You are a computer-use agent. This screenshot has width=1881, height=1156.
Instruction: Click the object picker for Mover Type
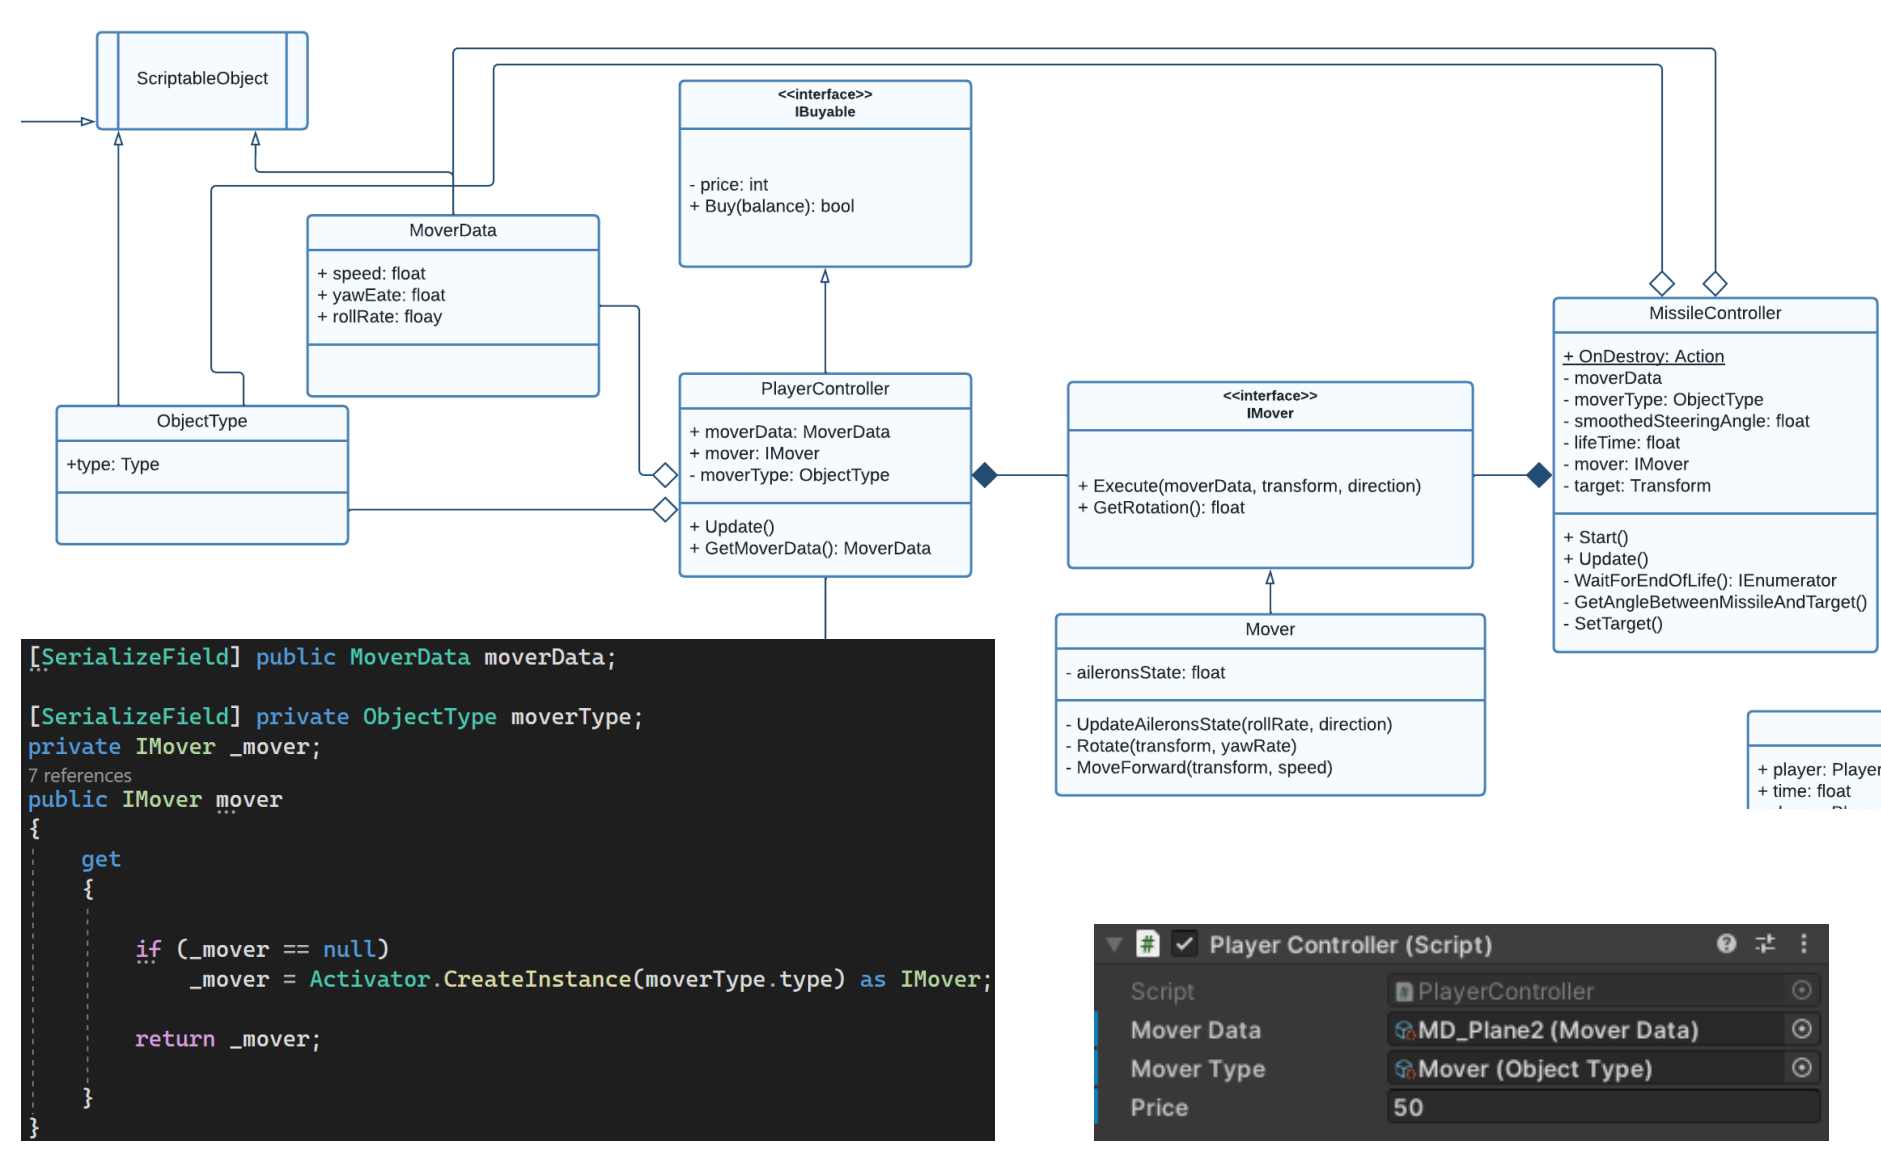[x=1801, y=1068]
